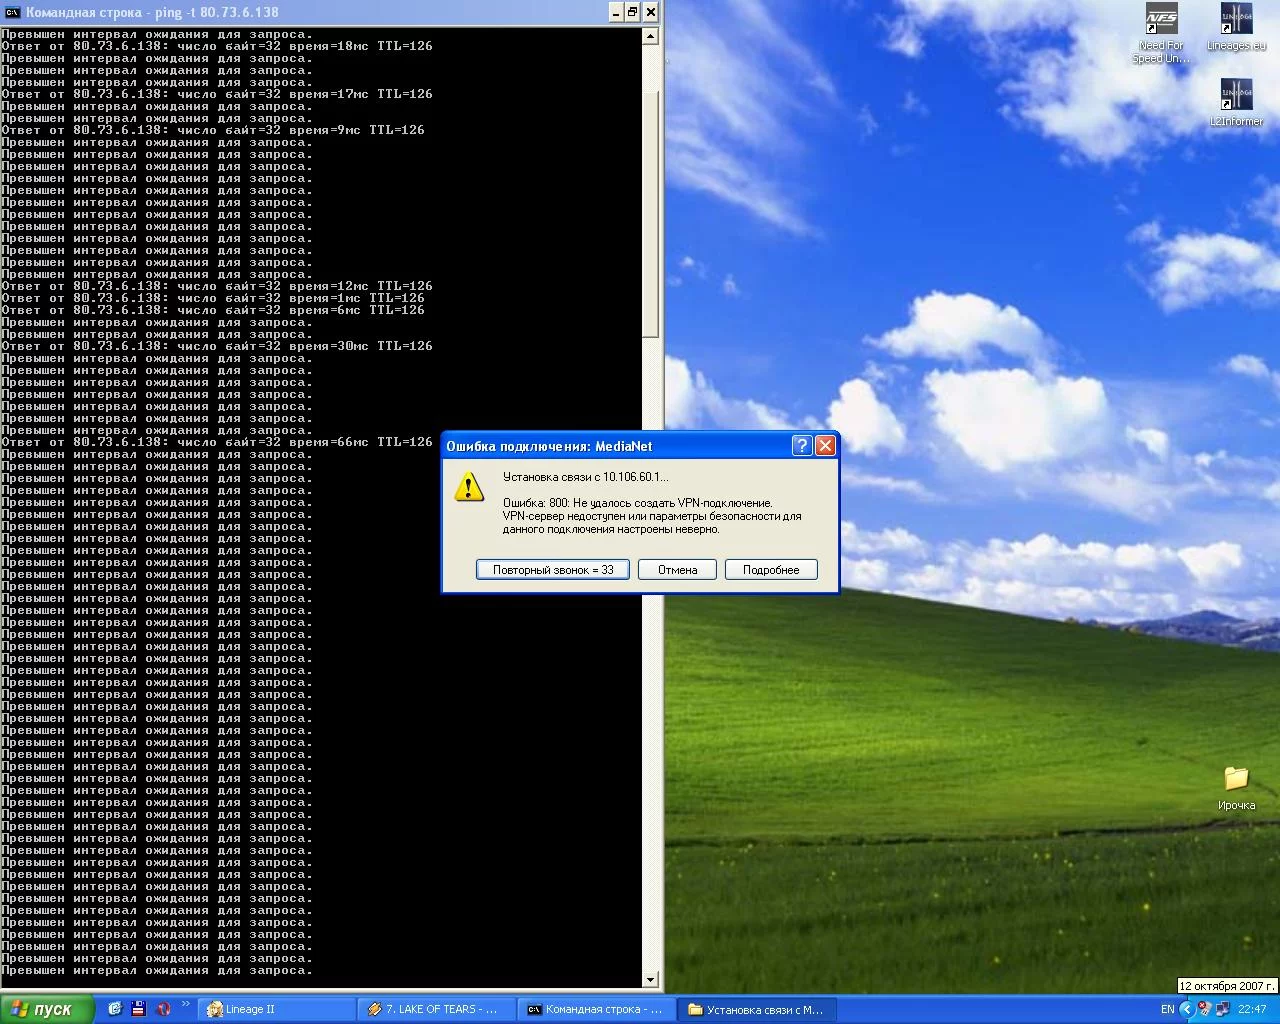Click the ping reply line with время=9мс

[213, 130]
